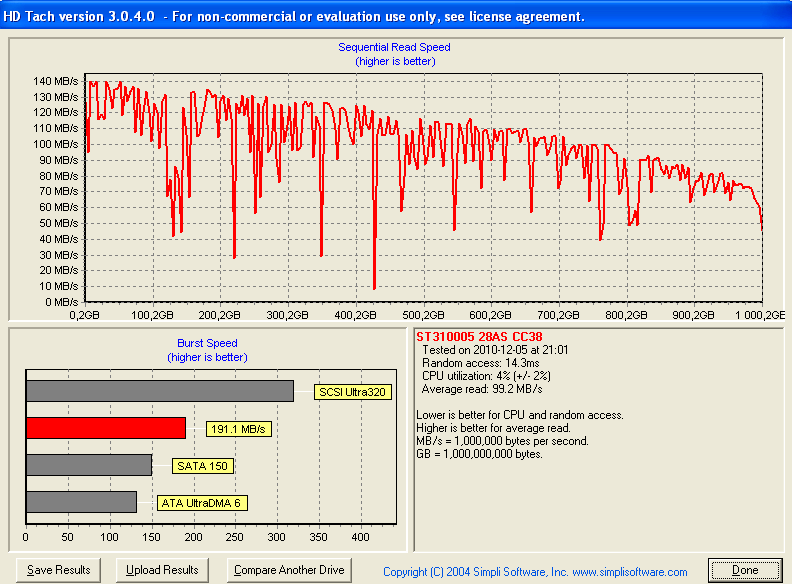Select the red 191.1 MB/s burst bar
Viewport: 792px width, 584px height.
[x=106, y=428]
